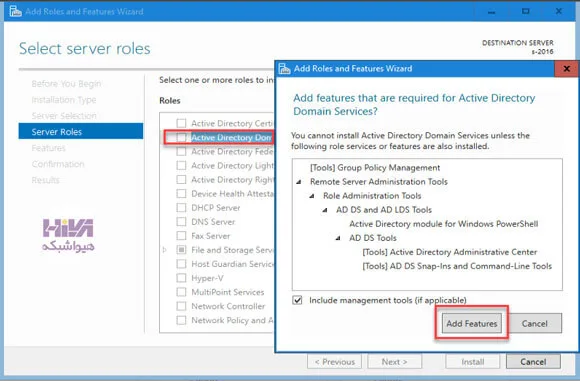Screen dimensions: 580x381
Task: Go to Installation Type step
Action: coord(64,100)
